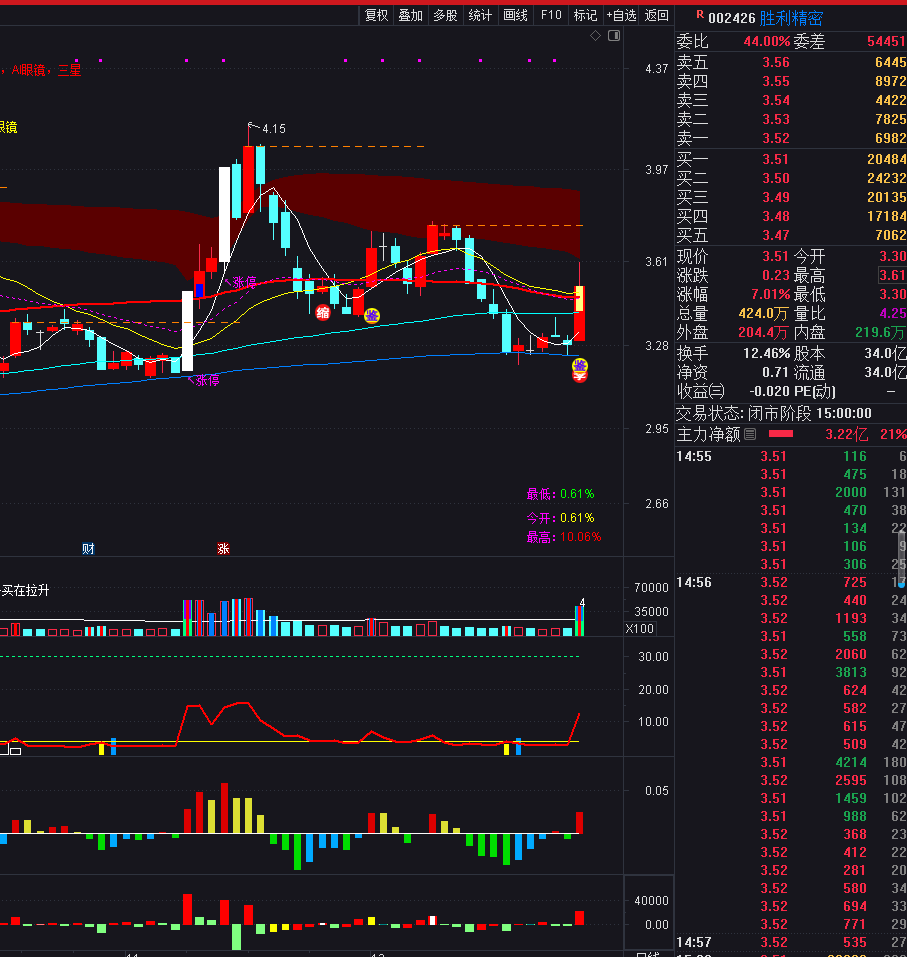Image resolution: width=907 pixels, height=957 pixels.
Task: Add stock via +自选 button
Action: click(621, 15)
